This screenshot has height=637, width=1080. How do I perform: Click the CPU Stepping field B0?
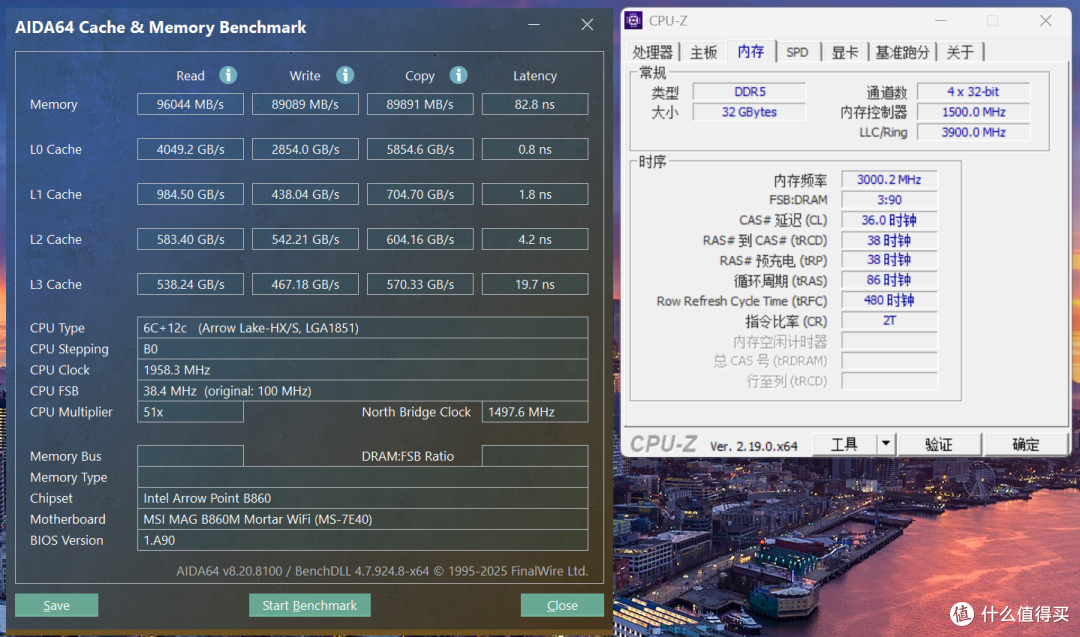point(362,348)
